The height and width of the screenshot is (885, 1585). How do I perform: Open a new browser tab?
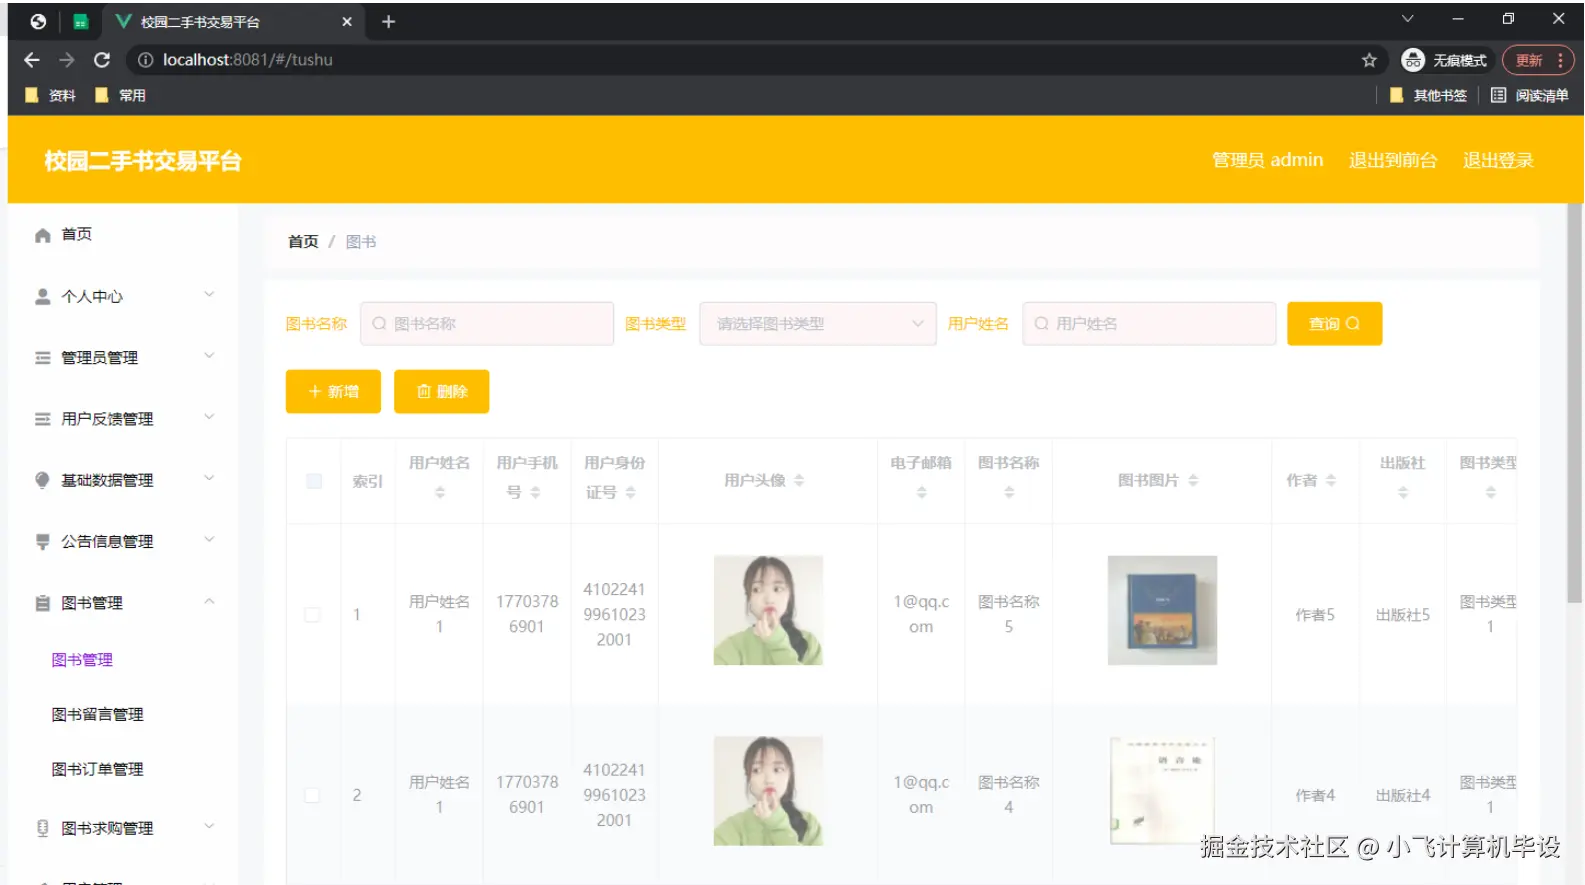coord(389,21)
